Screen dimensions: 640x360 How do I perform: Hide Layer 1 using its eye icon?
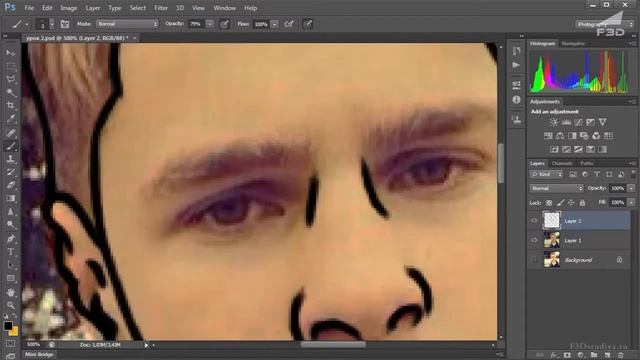[x=534, y=240]
